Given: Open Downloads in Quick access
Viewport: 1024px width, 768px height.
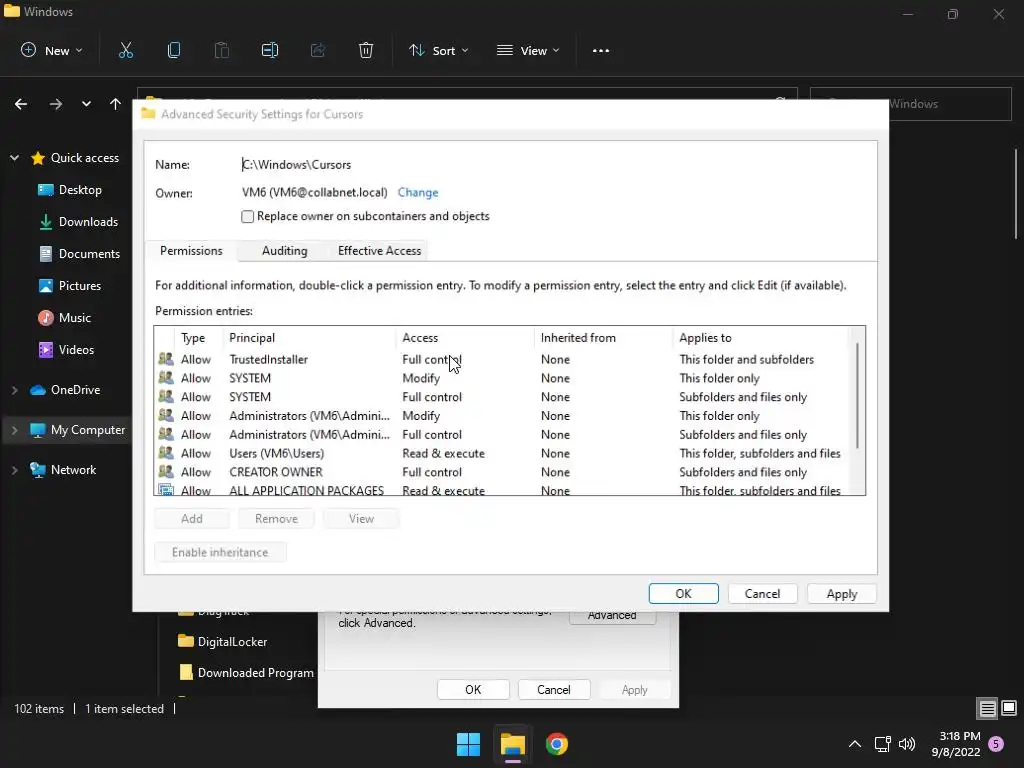Looking at the screenshot, I should (x=78, y=222).
